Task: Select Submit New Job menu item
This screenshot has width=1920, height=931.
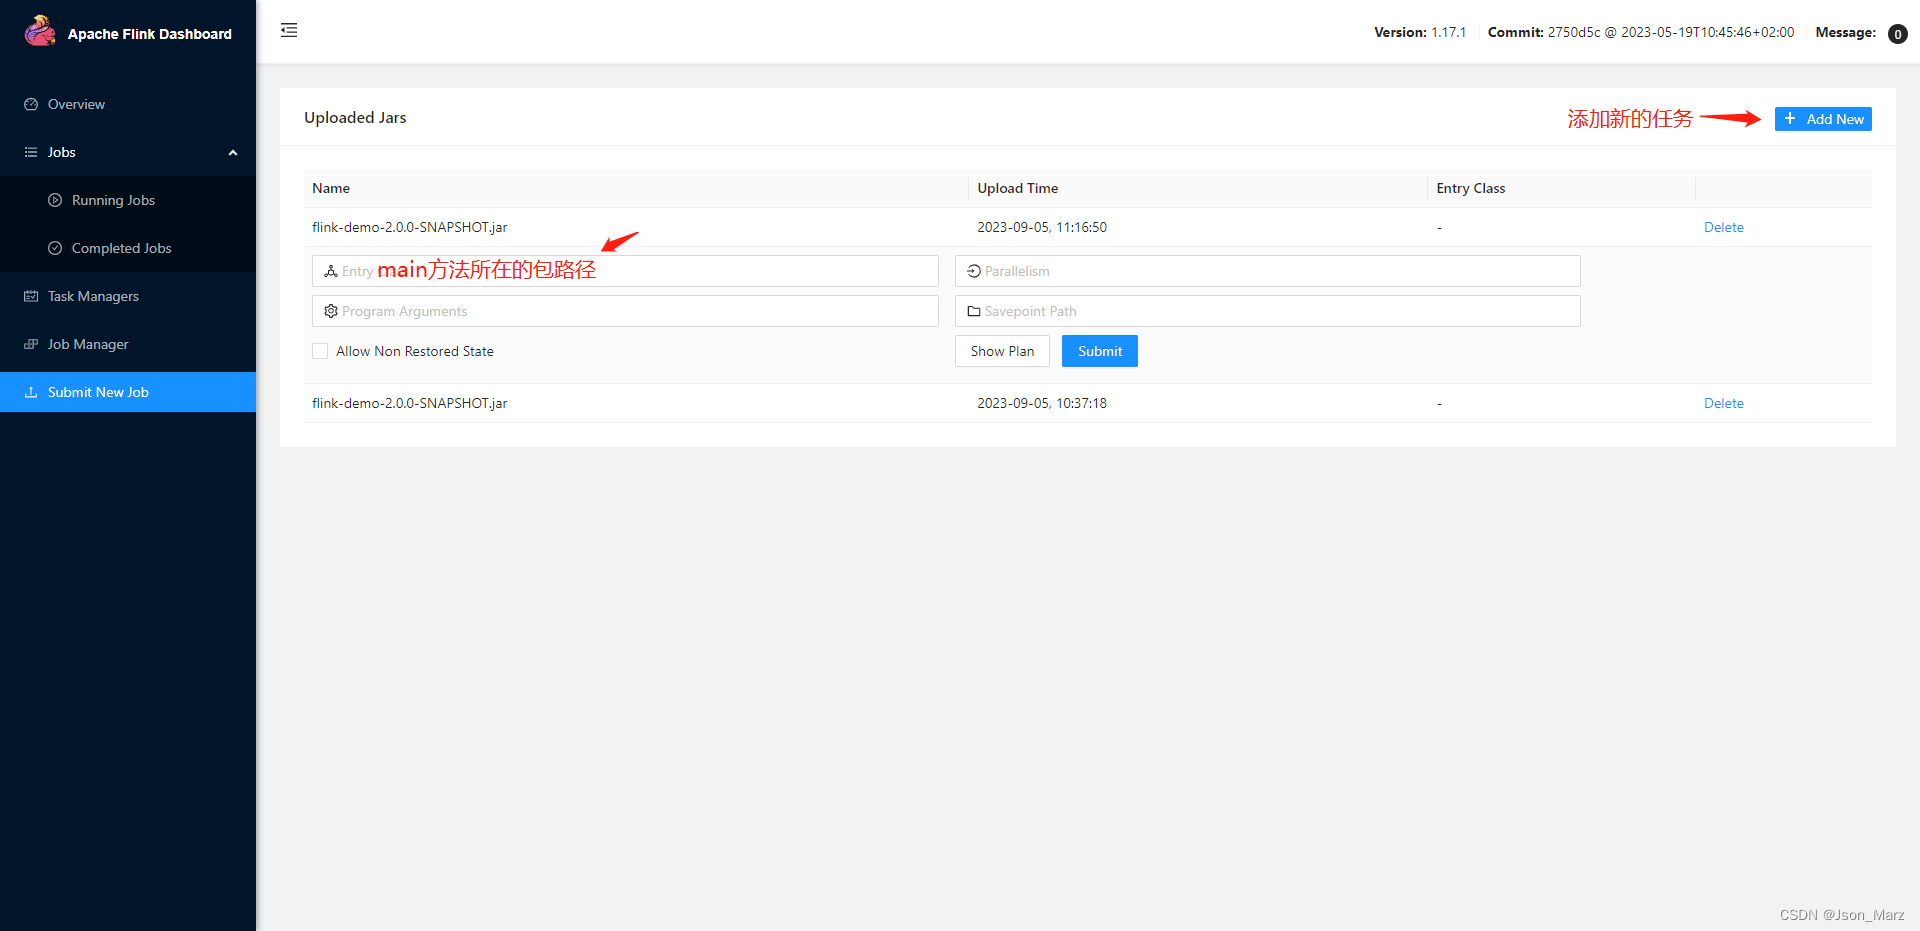Action: (128, 392)
